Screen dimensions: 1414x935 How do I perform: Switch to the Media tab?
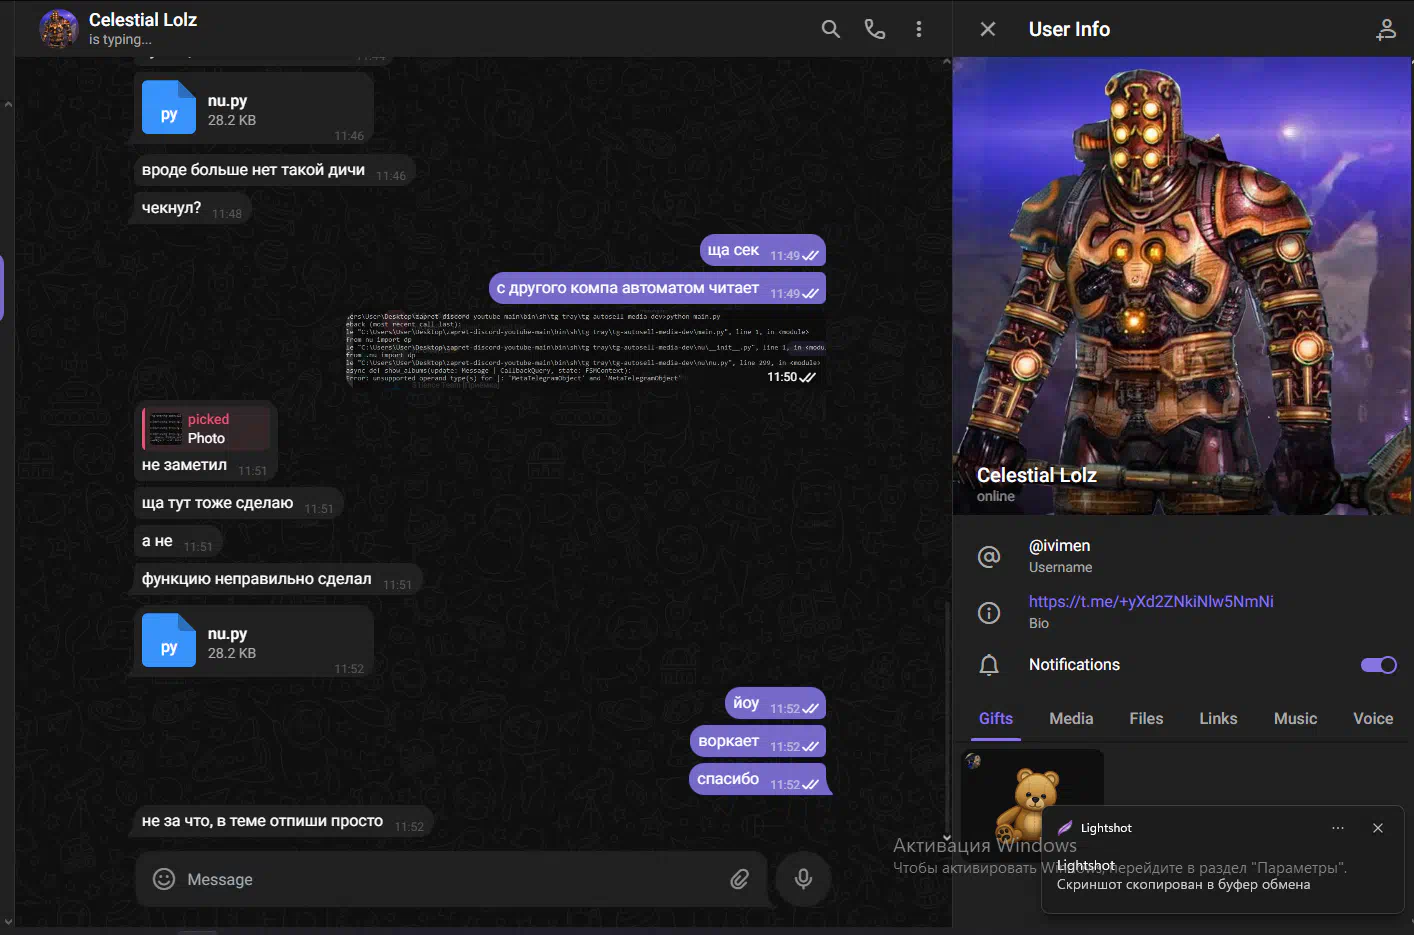(1071, 718)
